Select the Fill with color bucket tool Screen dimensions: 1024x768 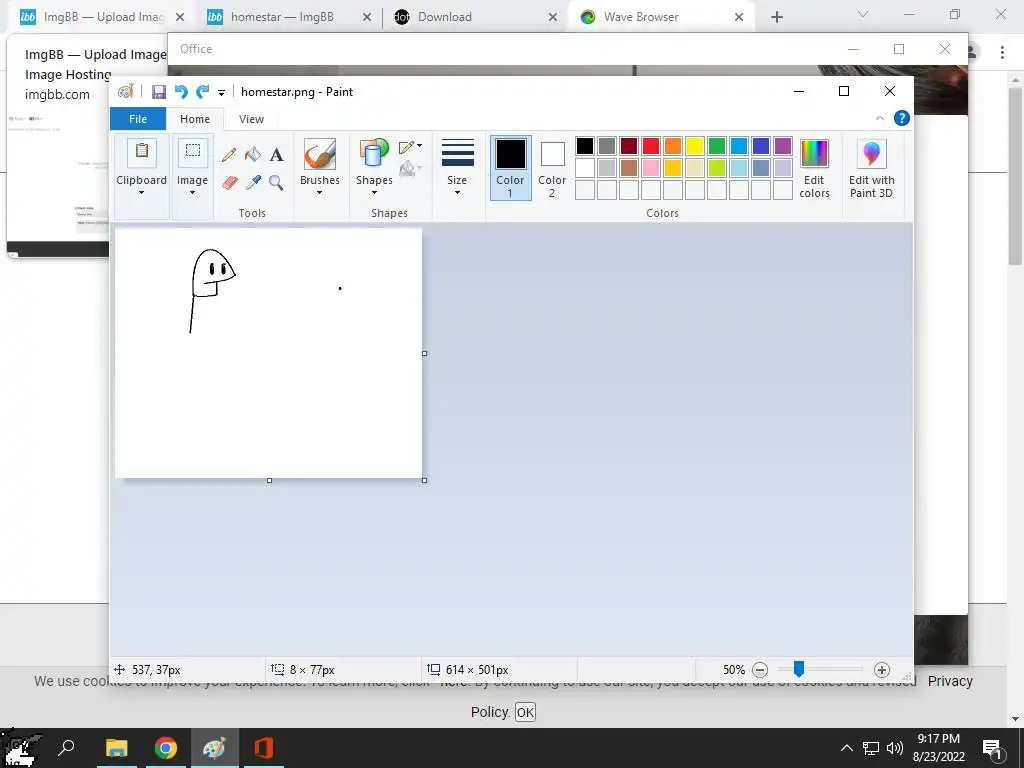(x=253, y=155)
